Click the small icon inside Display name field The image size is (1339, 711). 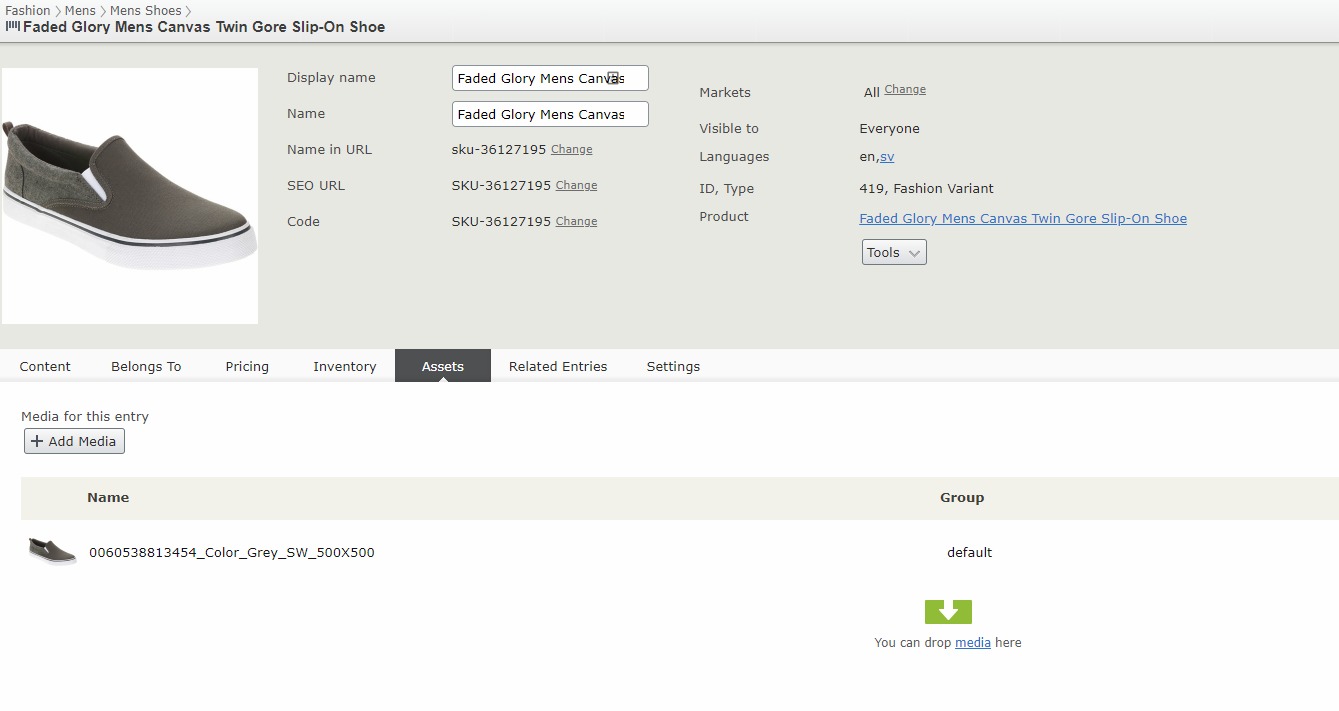pos(614,78)
